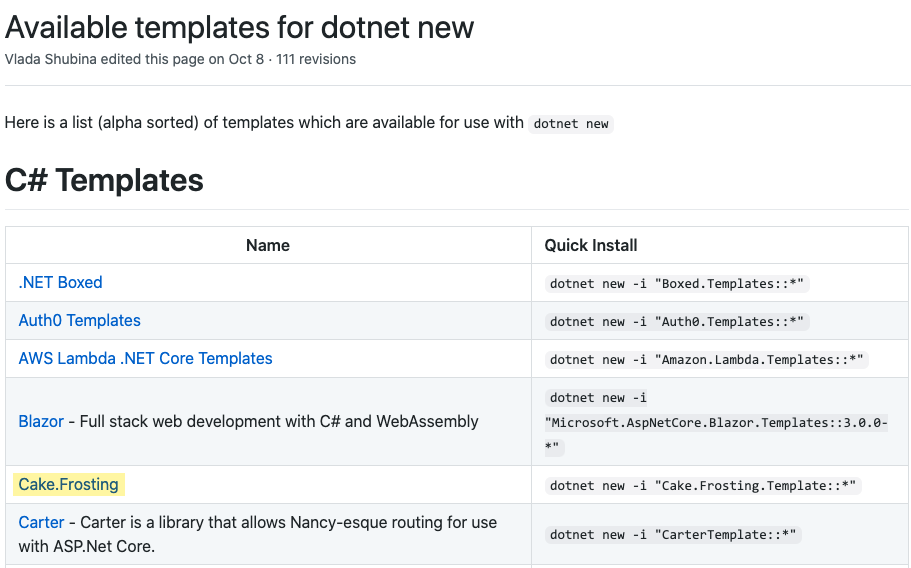
Task: Click the CarterTemplate install command
Action: click(x=673, y=534)
